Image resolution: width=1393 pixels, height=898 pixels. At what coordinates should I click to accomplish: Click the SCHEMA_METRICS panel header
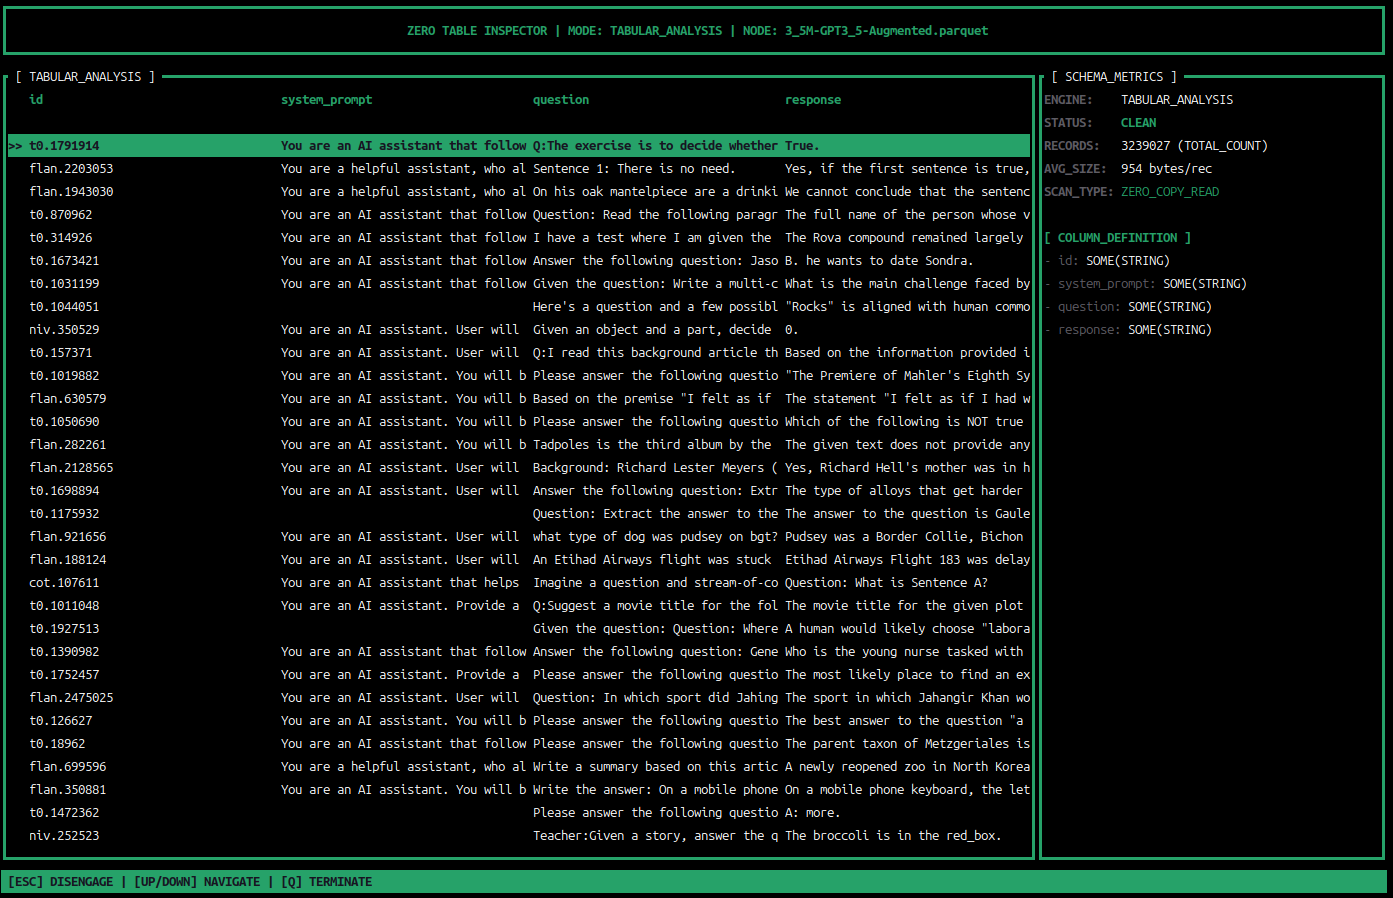pos(1113,76)
